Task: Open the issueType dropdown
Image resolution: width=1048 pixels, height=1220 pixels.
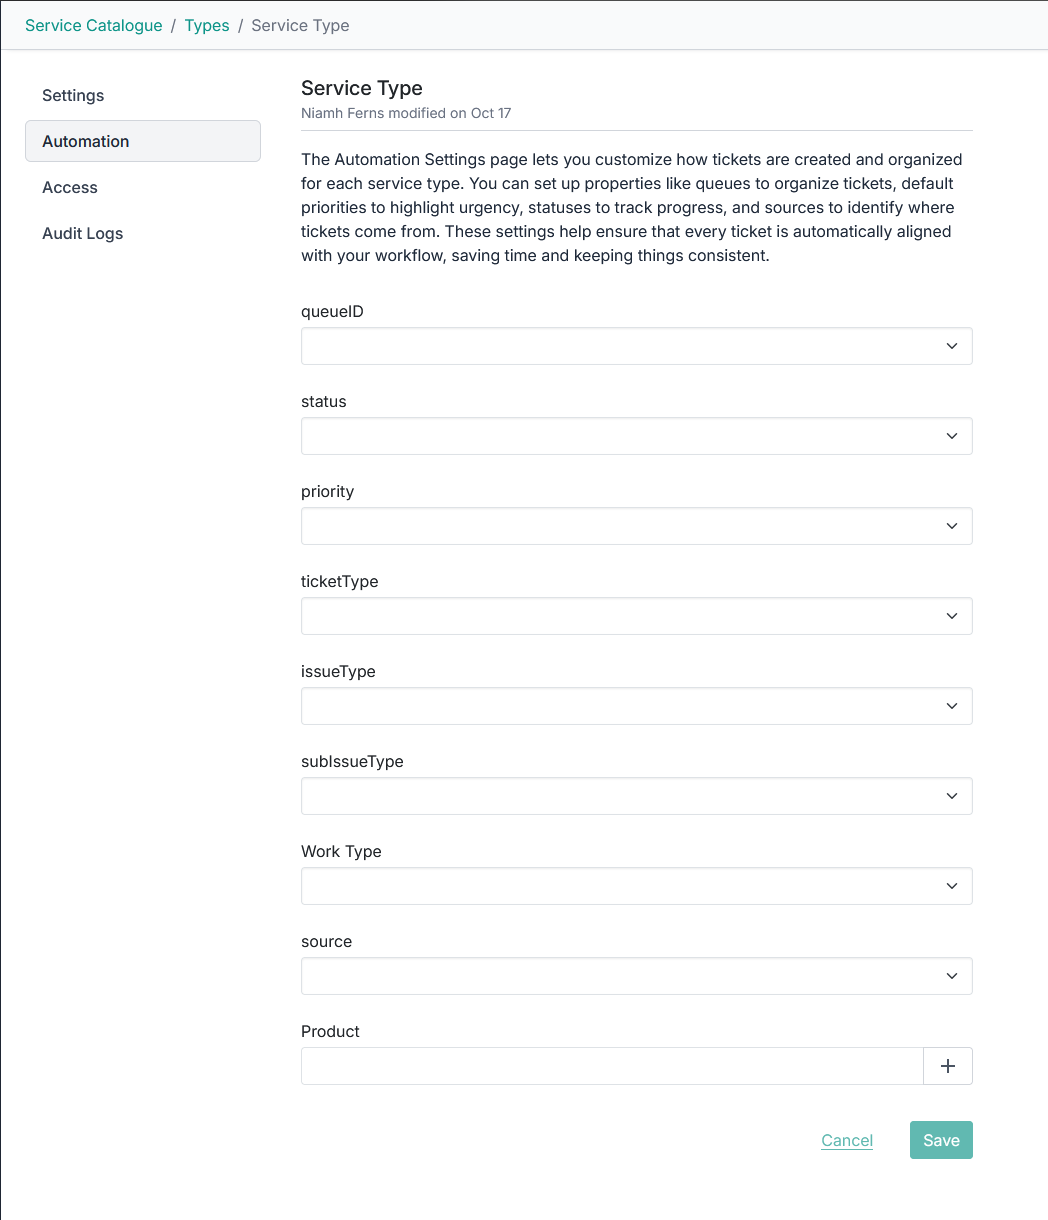Action: click(x=636, y=706)
